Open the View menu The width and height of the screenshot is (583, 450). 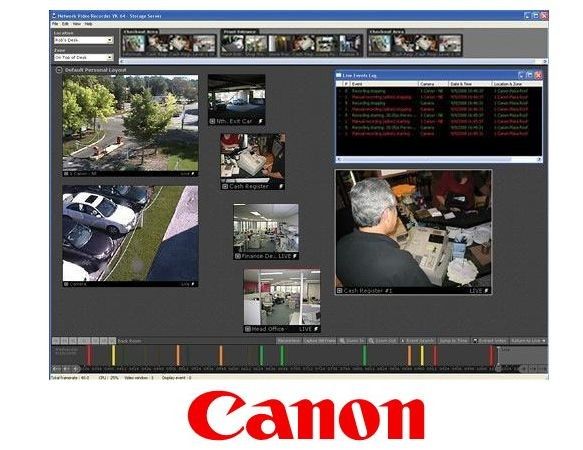coord(77,24)
